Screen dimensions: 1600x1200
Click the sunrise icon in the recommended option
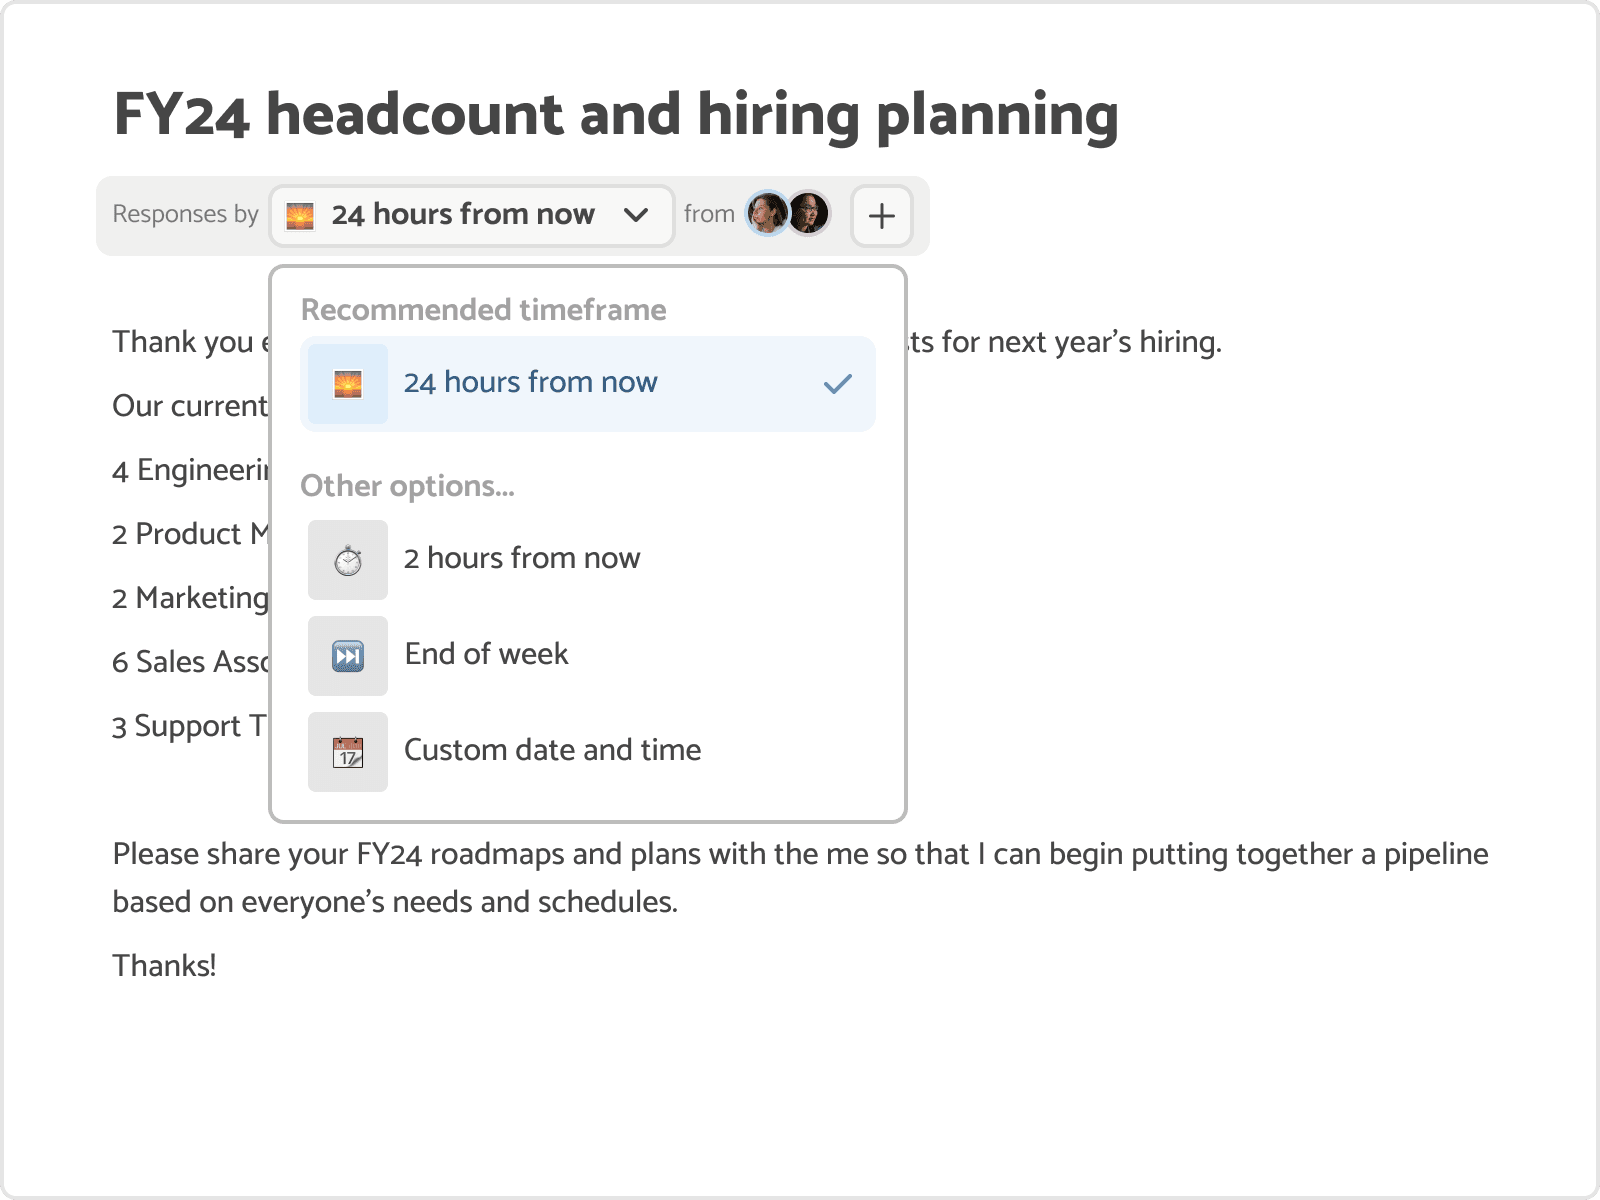[348, 384]
